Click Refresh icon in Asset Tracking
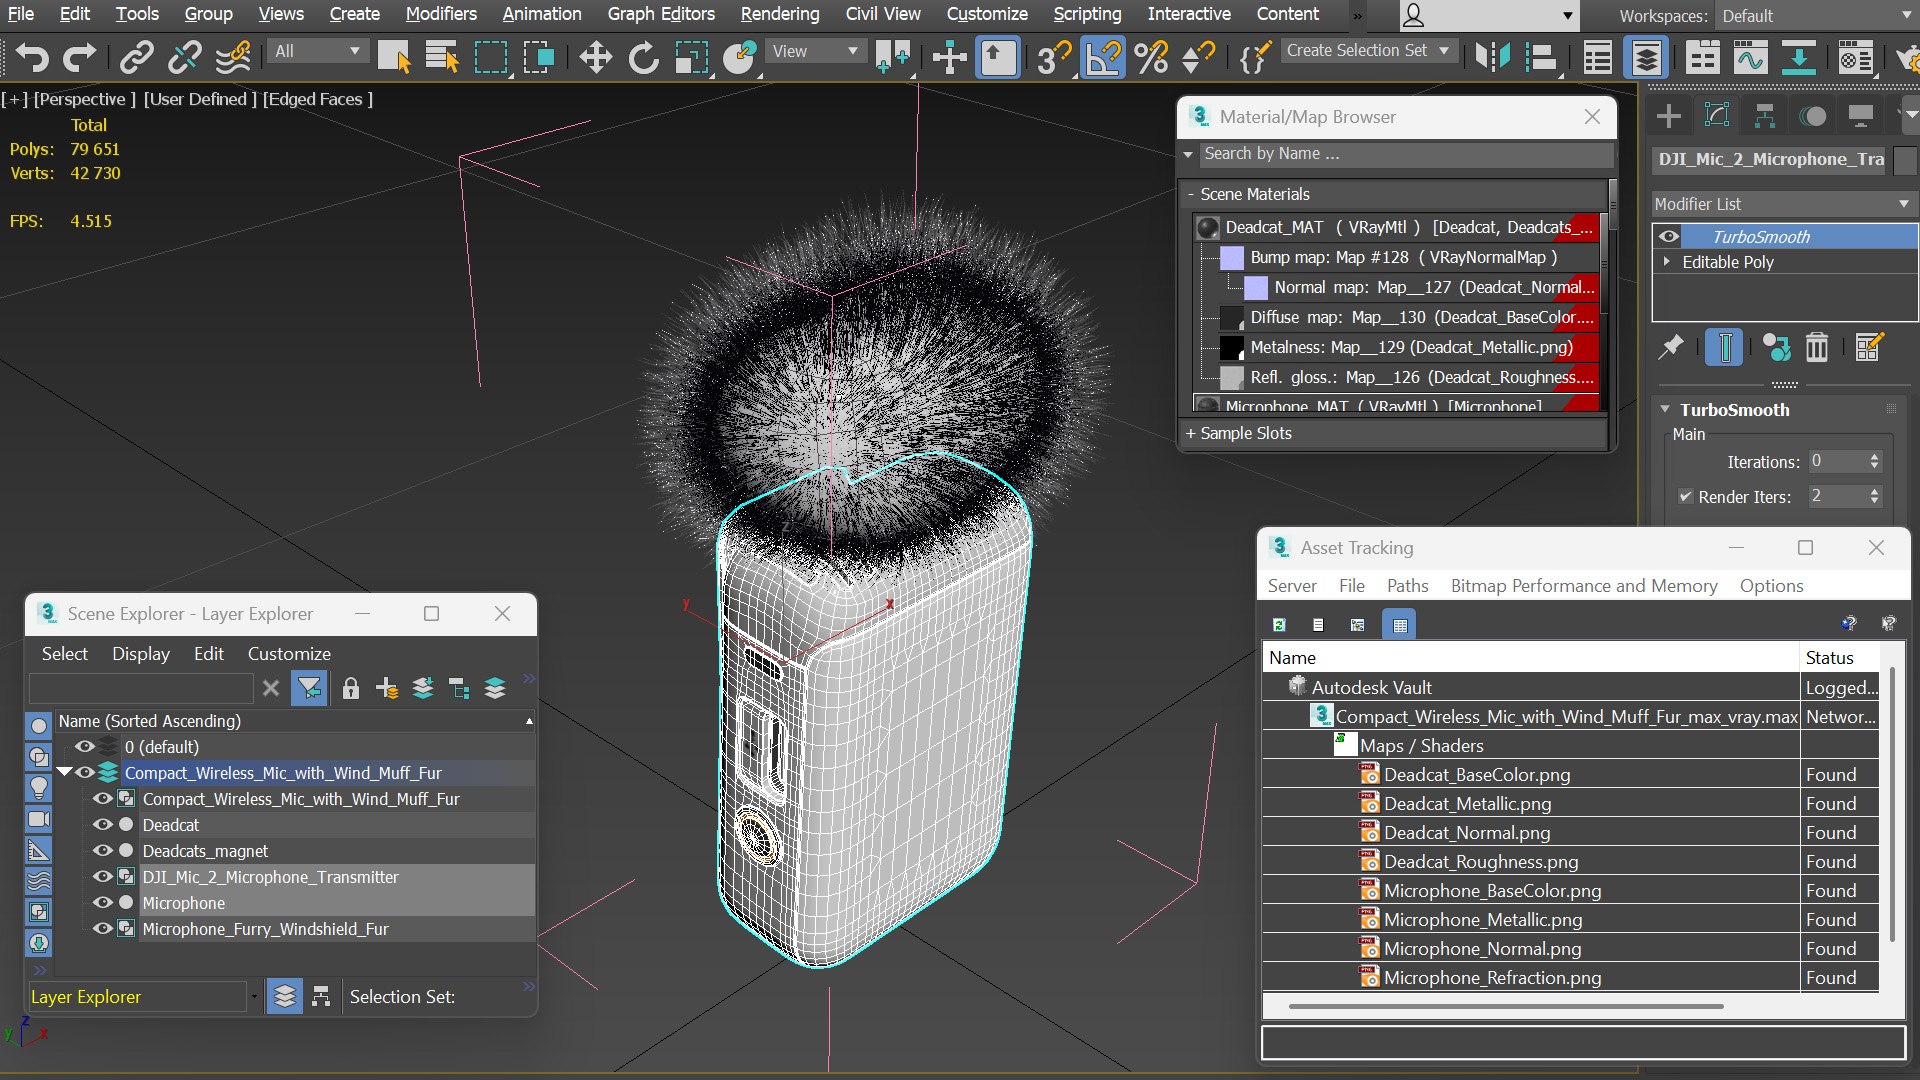The height and width of the screenshot is (1080, 1920). click(1279, 625)
